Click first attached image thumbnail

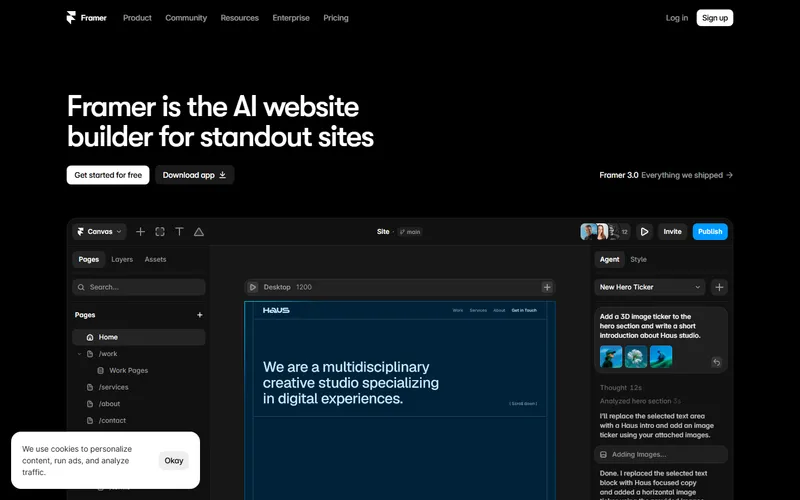pyautogui.click(x=611, y=357)
